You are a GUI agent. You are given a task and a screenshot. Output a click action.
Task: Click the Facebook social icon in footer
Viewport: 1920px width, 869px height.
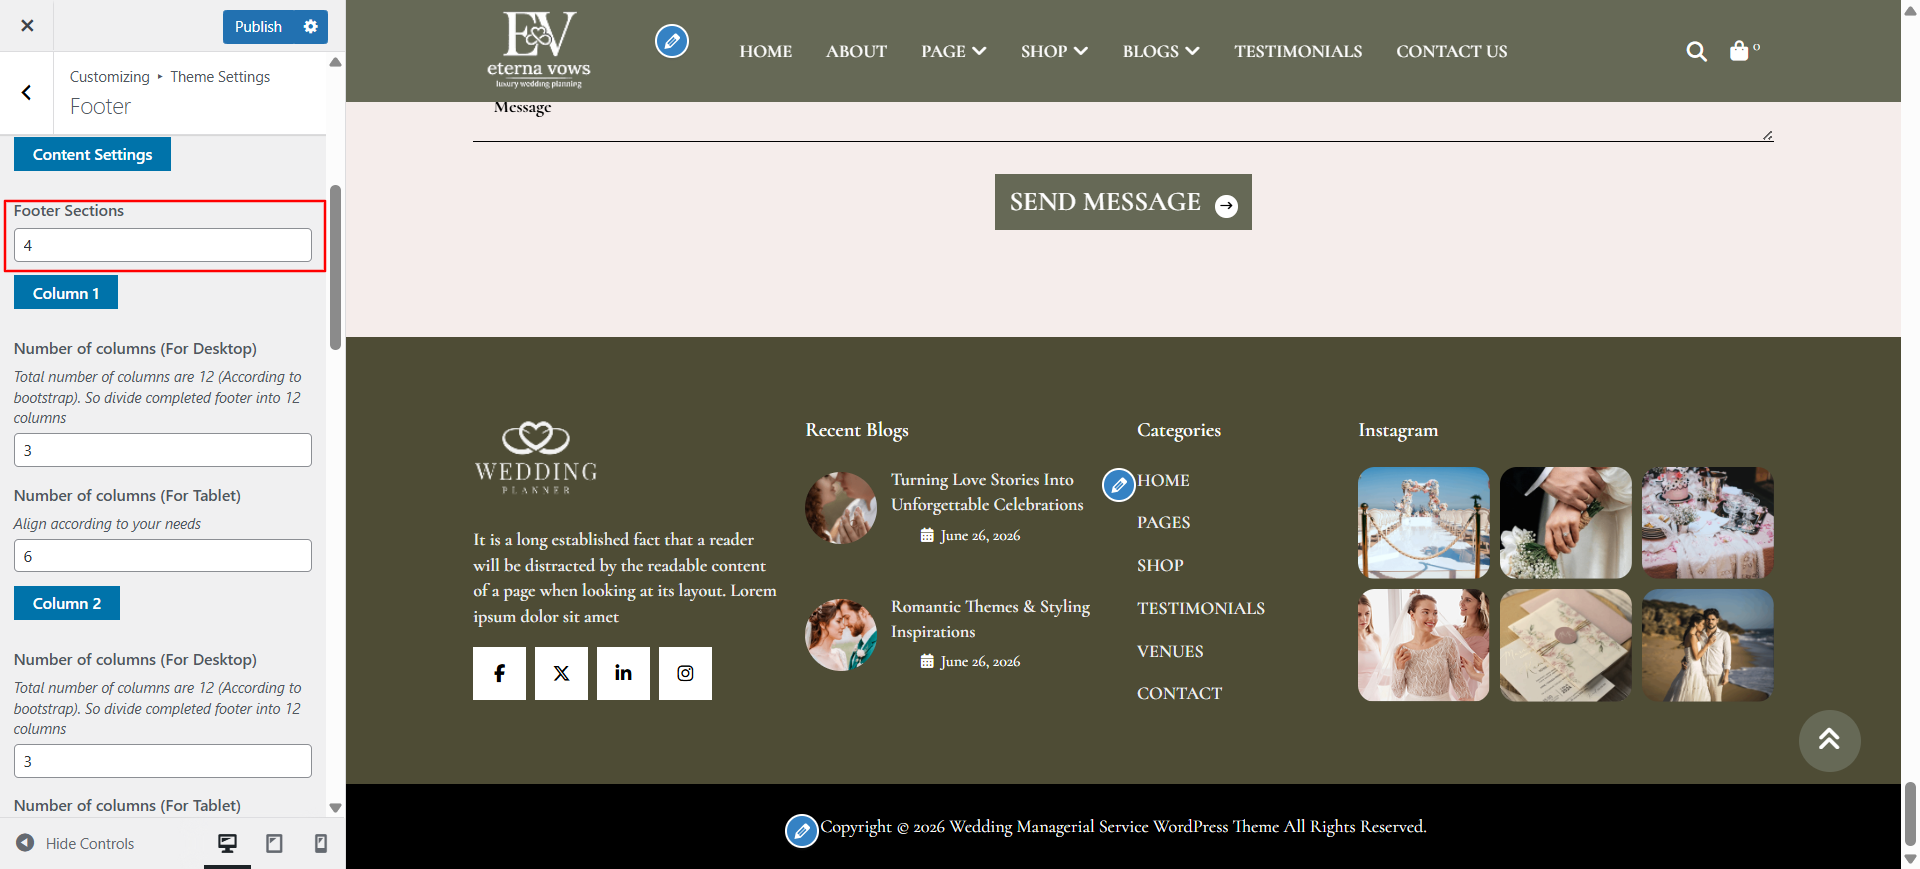point(499,673)
